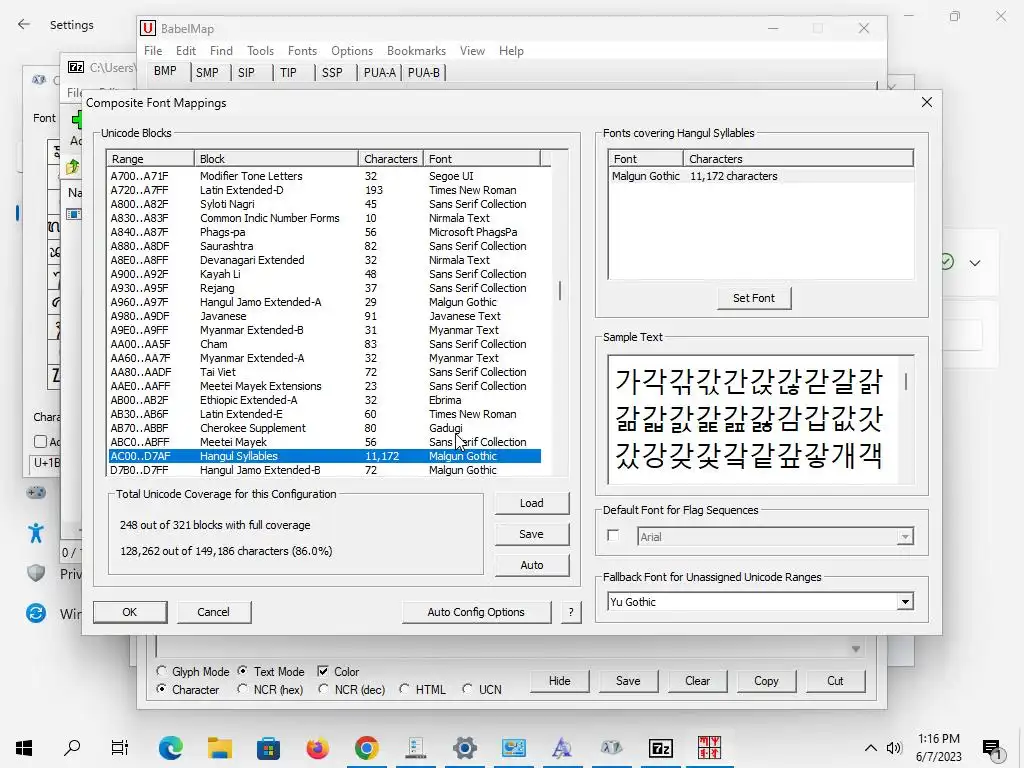Launch Firefox from the taskbar
The height and width of the screenshot is (768, 1024).
coord(317,747)
